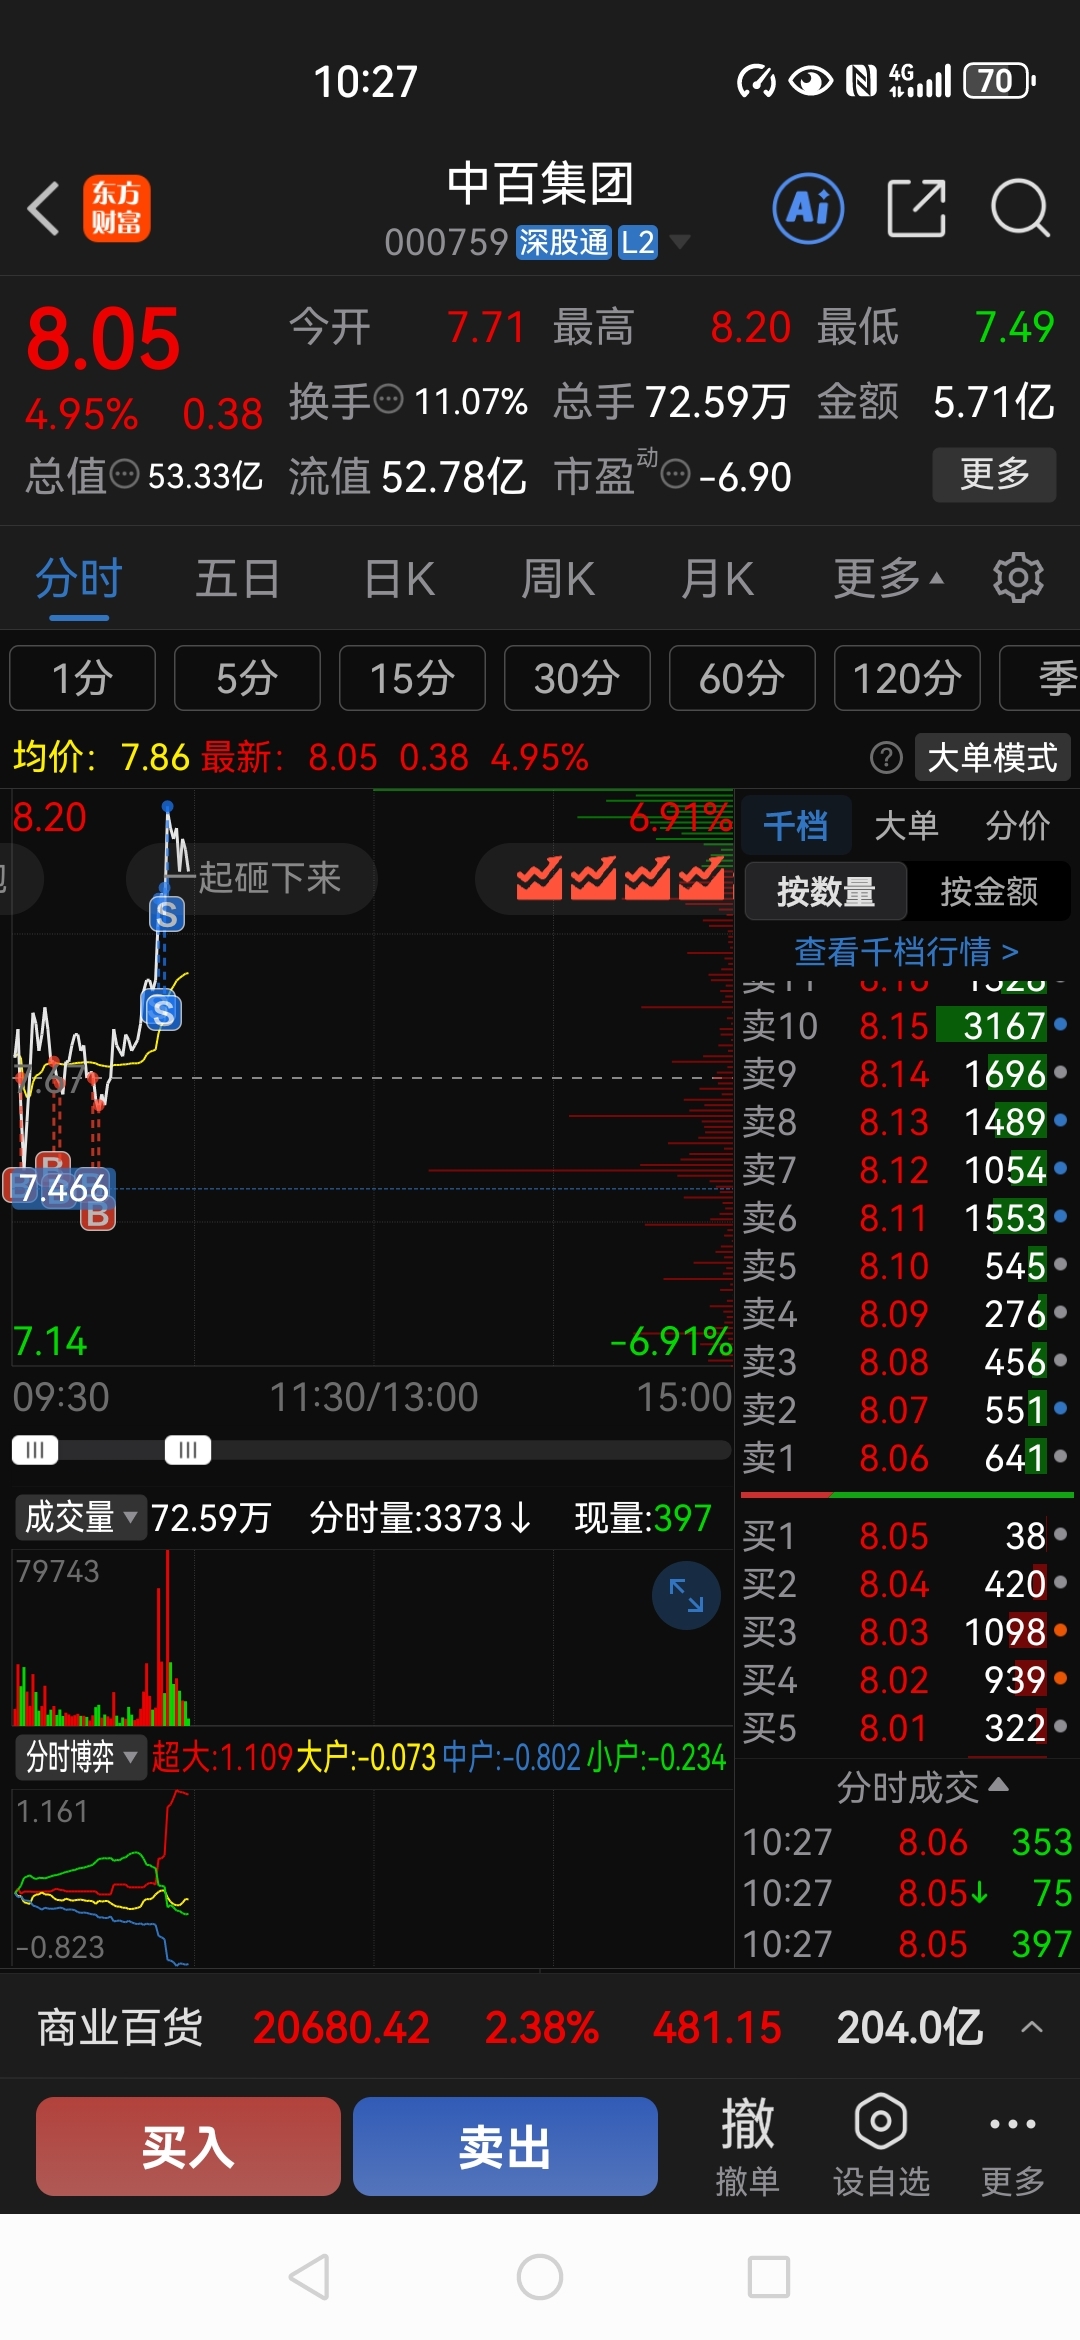
Task: Tap the 市盈 info circle icon
Action: coord(676,474)
